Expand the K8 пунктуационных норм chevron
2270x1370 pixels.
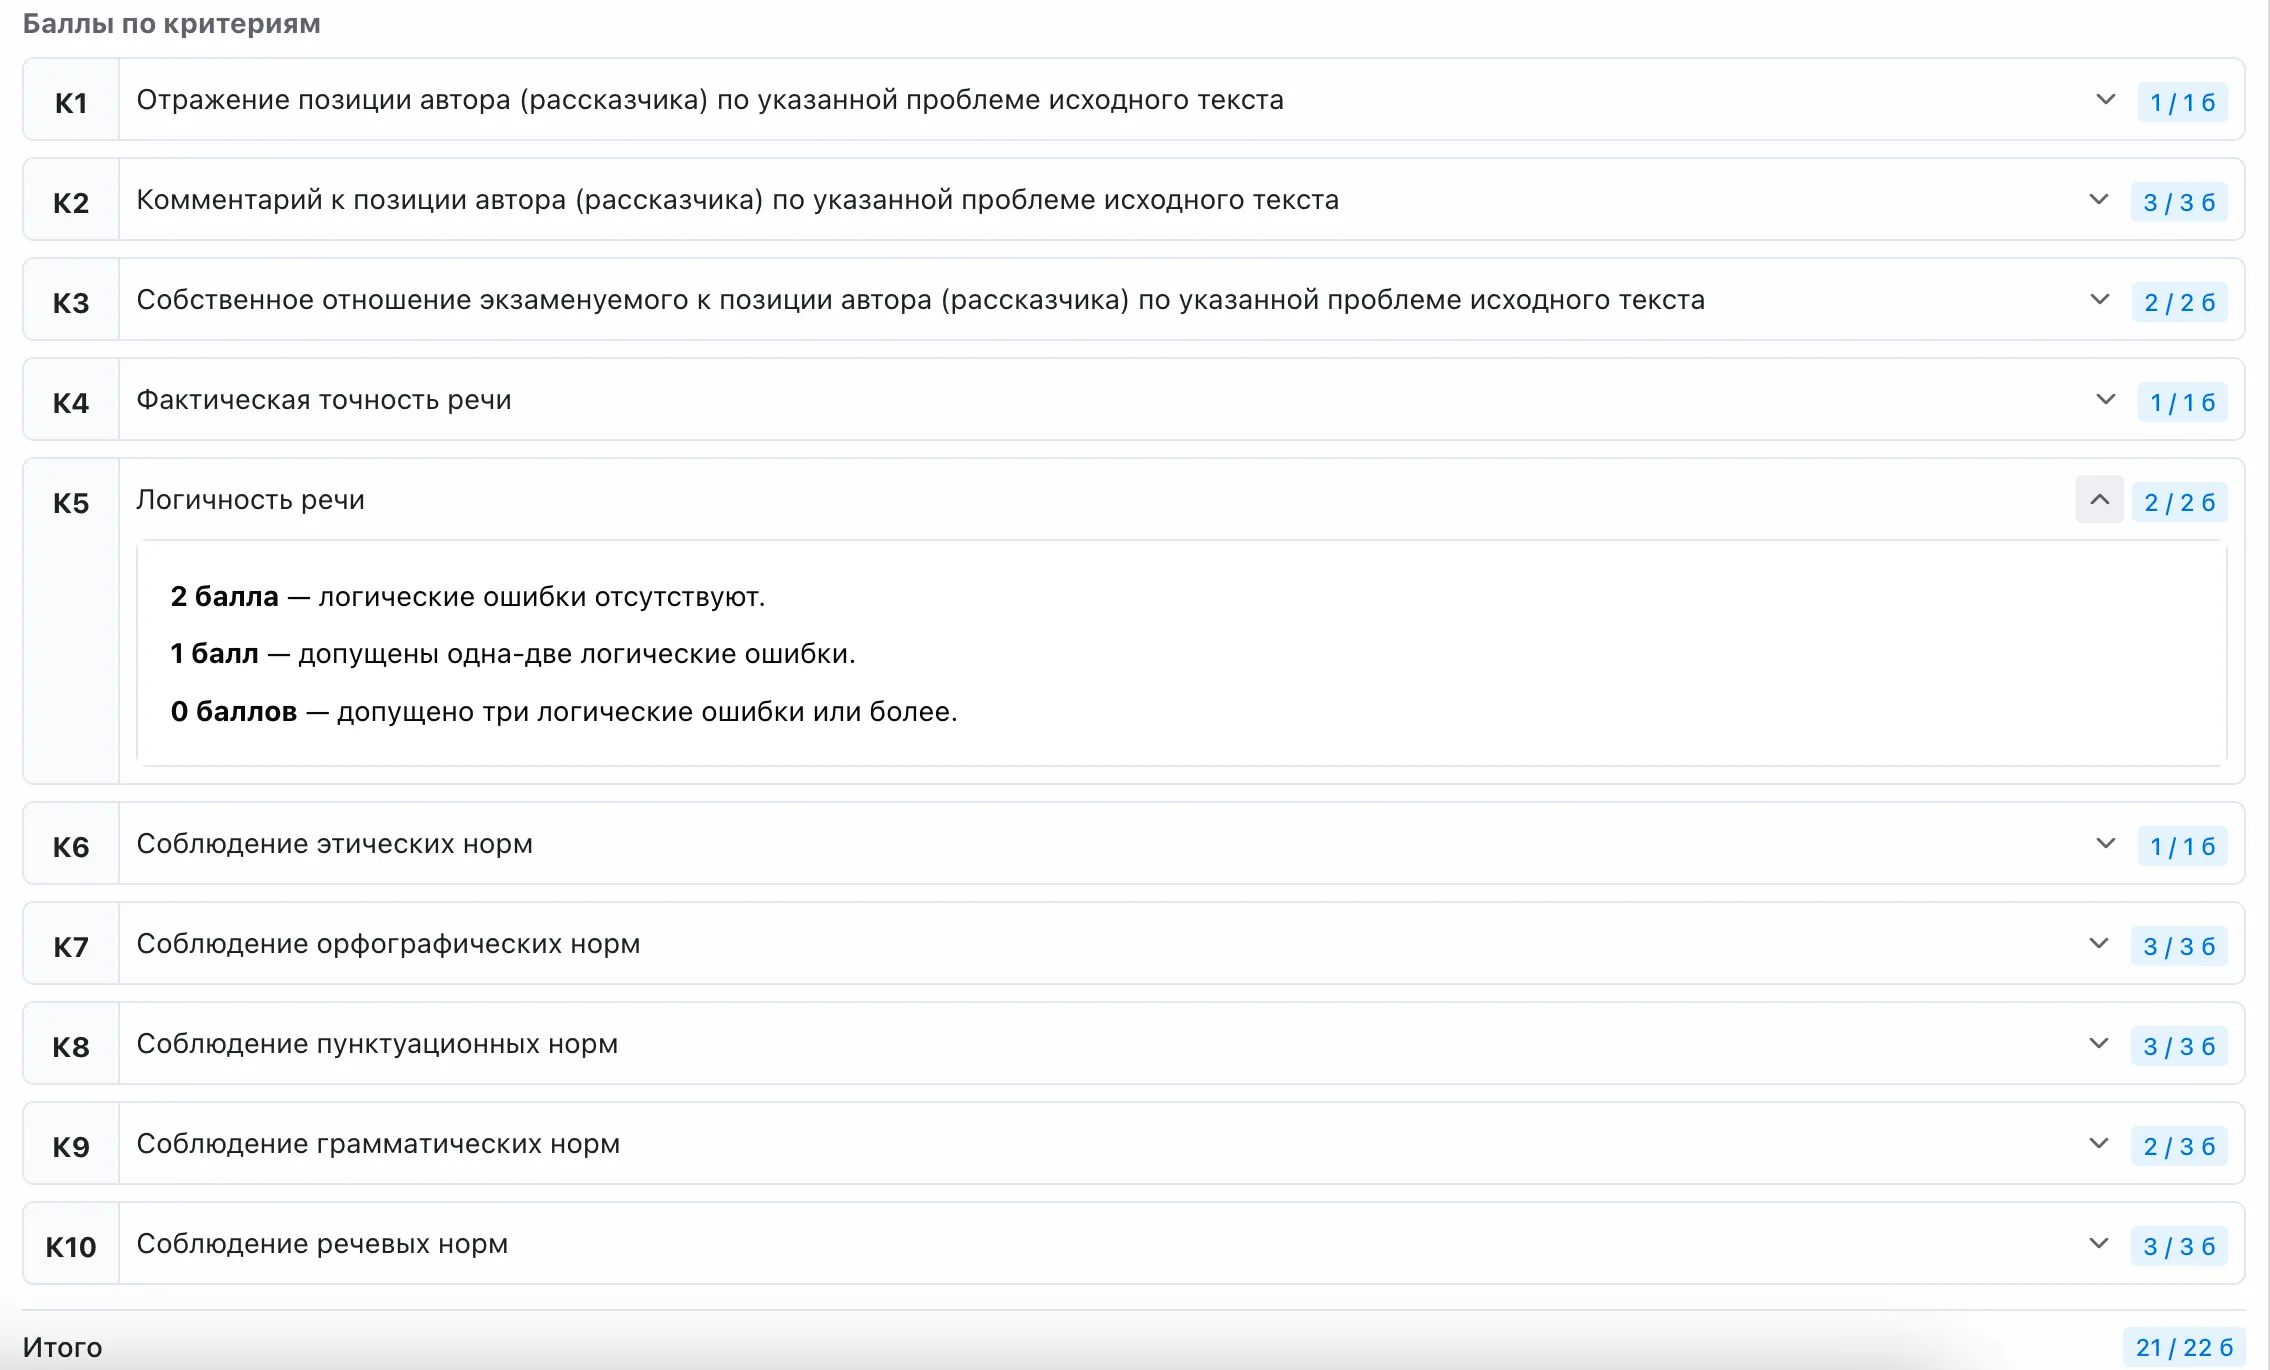[x=2099, y=1044]
